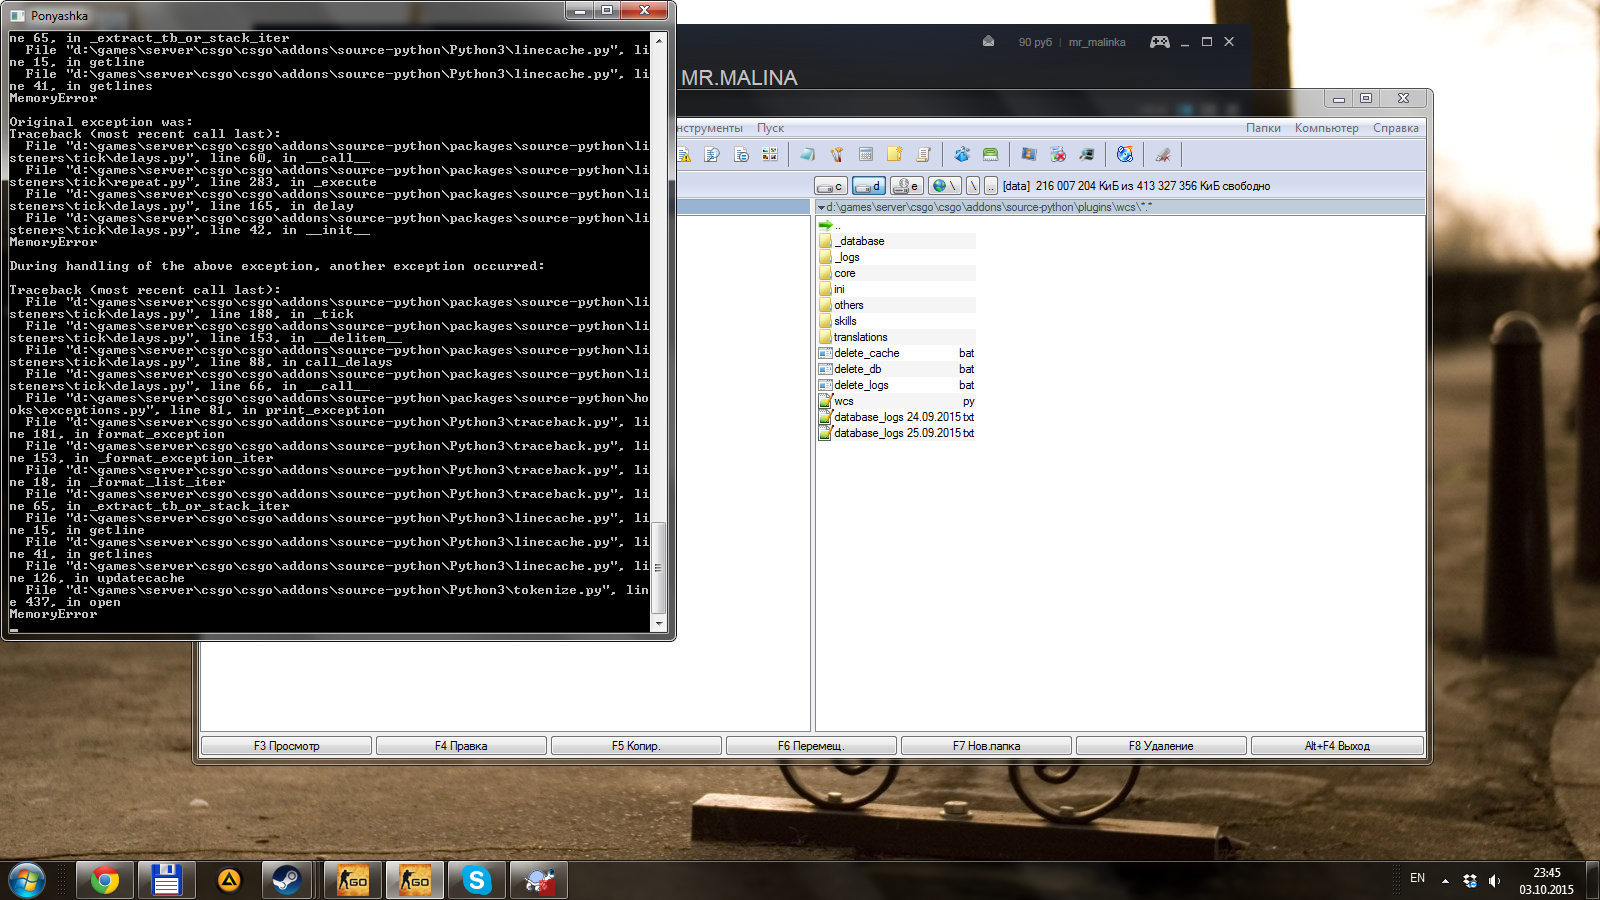Open the skills folder
This screenshot has width=1600, height=900.
click(845, 321)
